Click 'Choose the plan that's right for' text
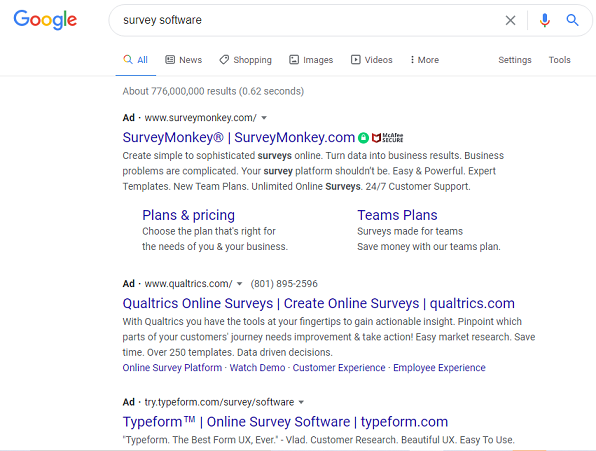Viewport: 596px width, 451px height. tap(209, 231)
